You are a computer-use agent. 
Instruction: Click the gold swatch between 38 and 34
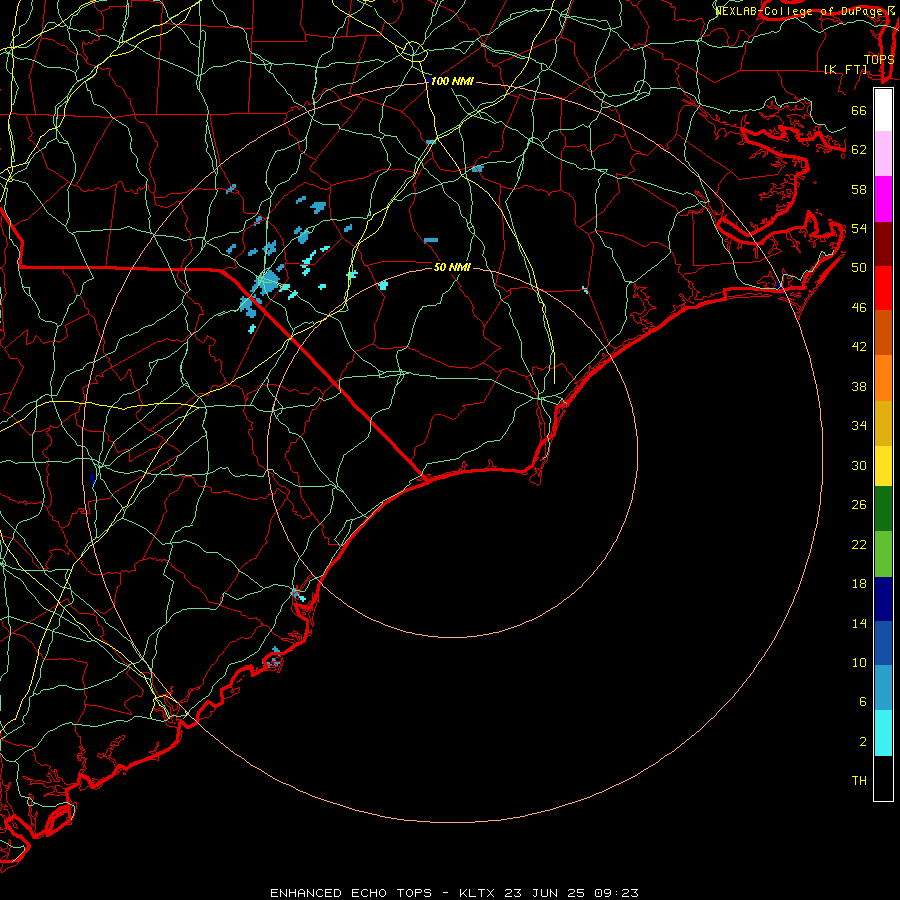point(883,423)
